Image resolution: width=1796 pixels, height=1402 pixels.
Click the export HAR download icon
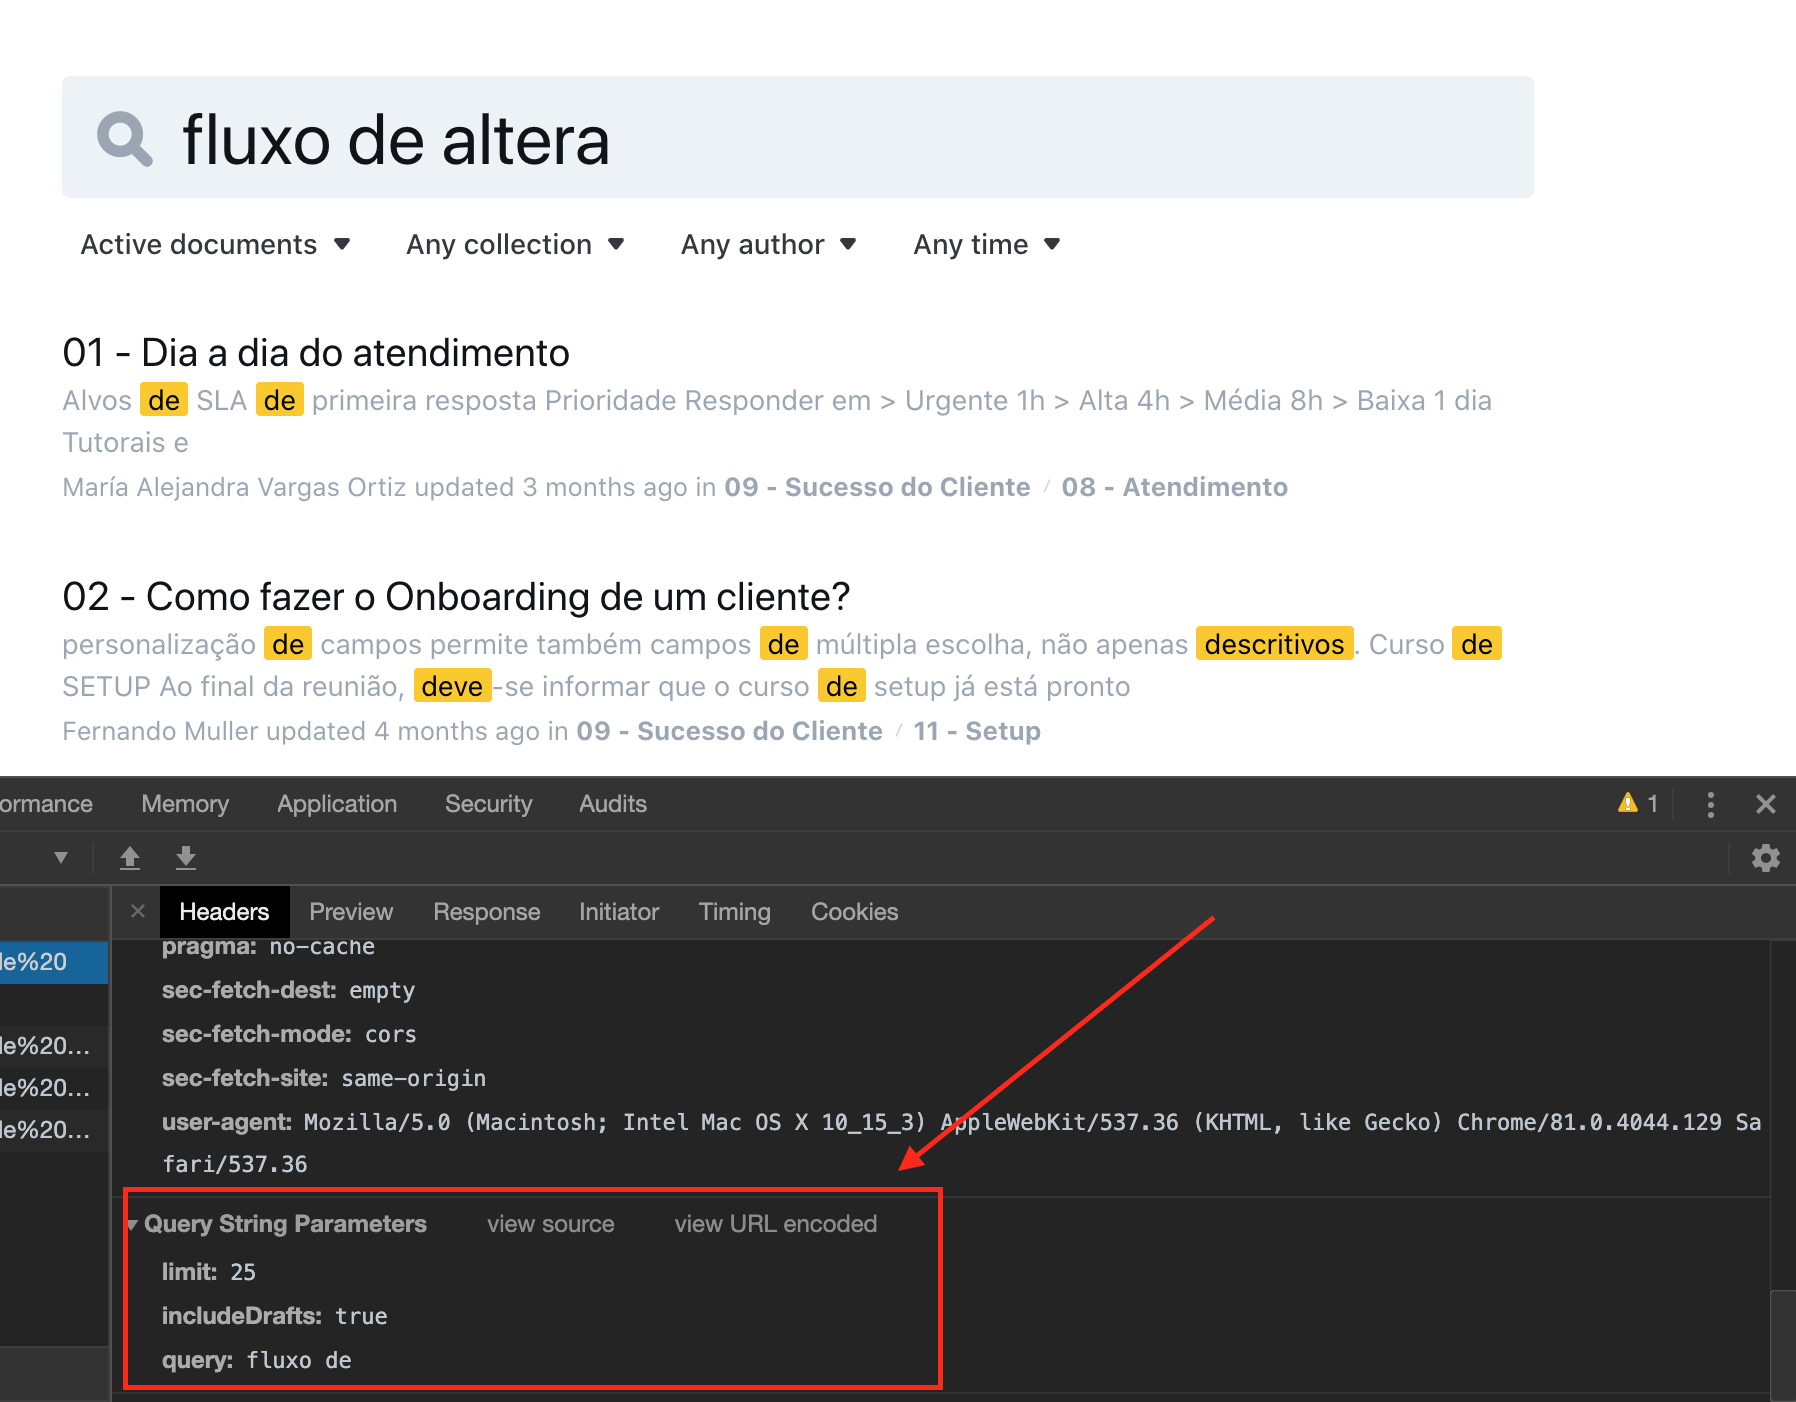pyautogui.click(x=186, y=857)
